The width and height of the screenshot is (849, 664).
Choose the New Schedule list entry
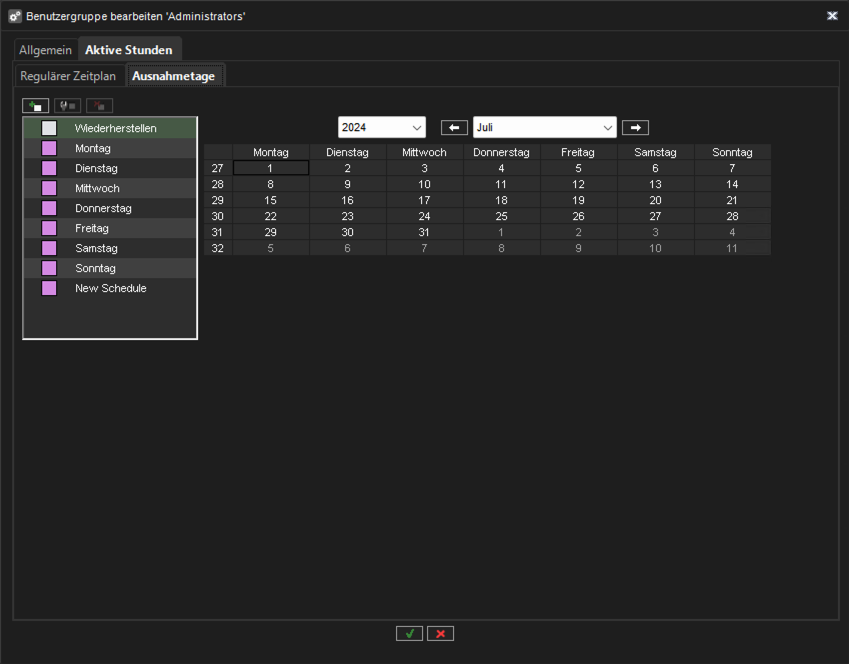110,288
